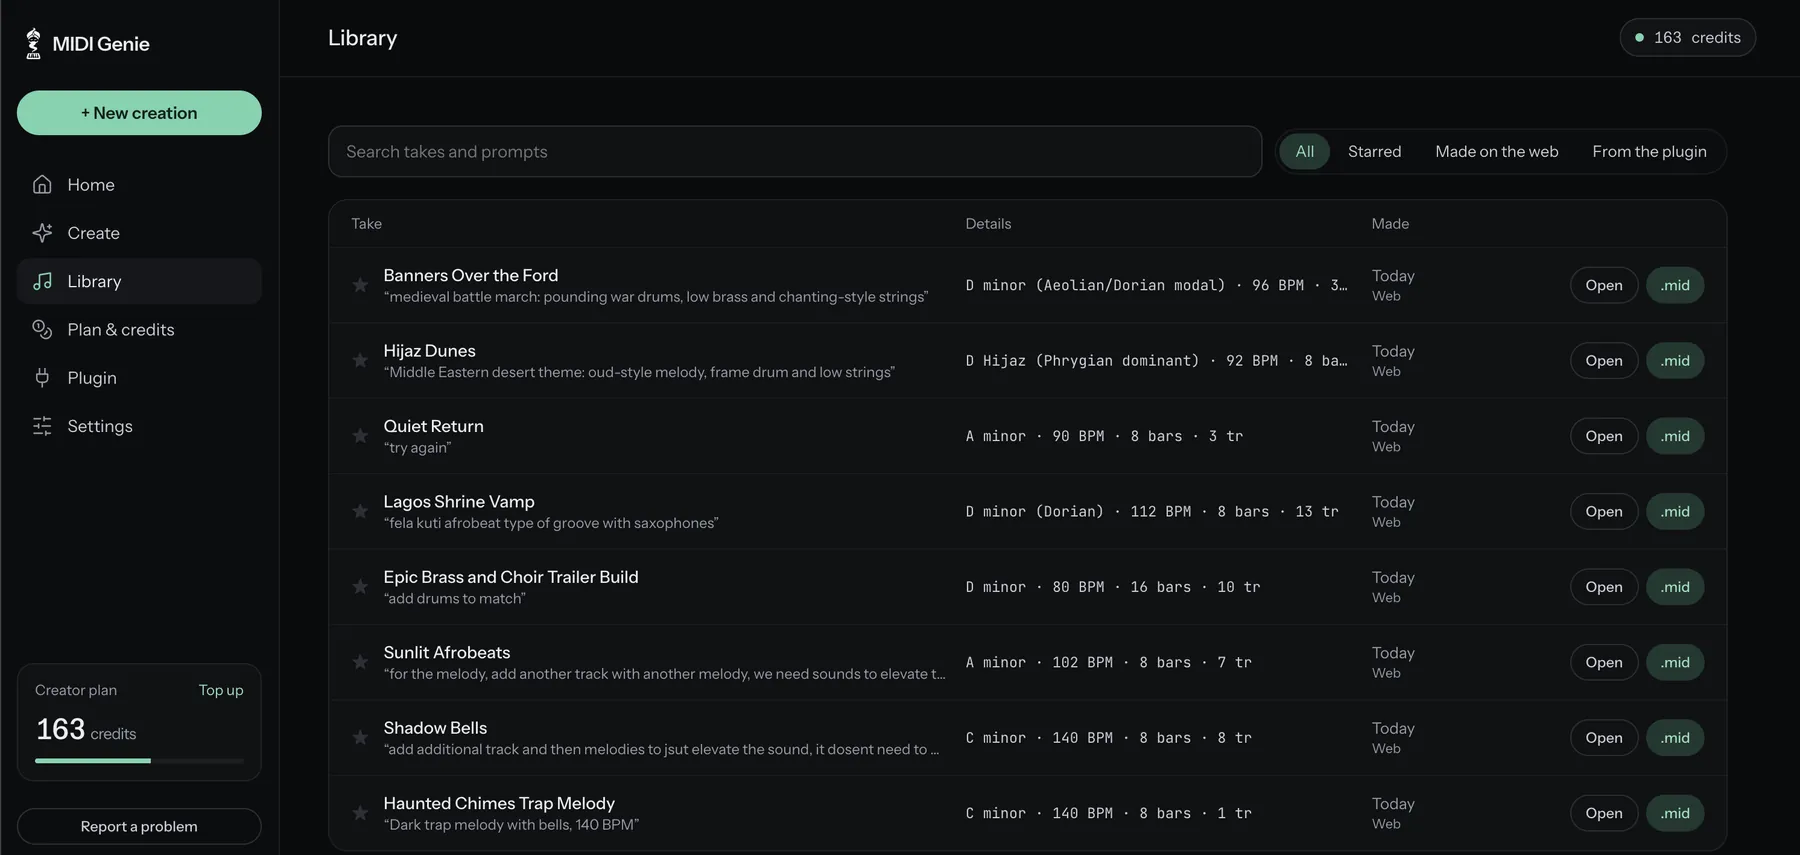
Task: Click the Made column header
Action: [1390, 224]
